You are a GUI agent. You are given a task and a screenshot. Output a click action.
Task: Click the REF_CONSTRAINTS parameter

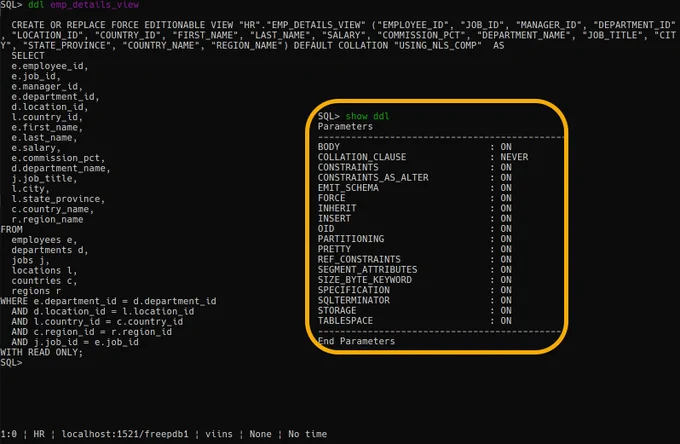click(359, 259)
